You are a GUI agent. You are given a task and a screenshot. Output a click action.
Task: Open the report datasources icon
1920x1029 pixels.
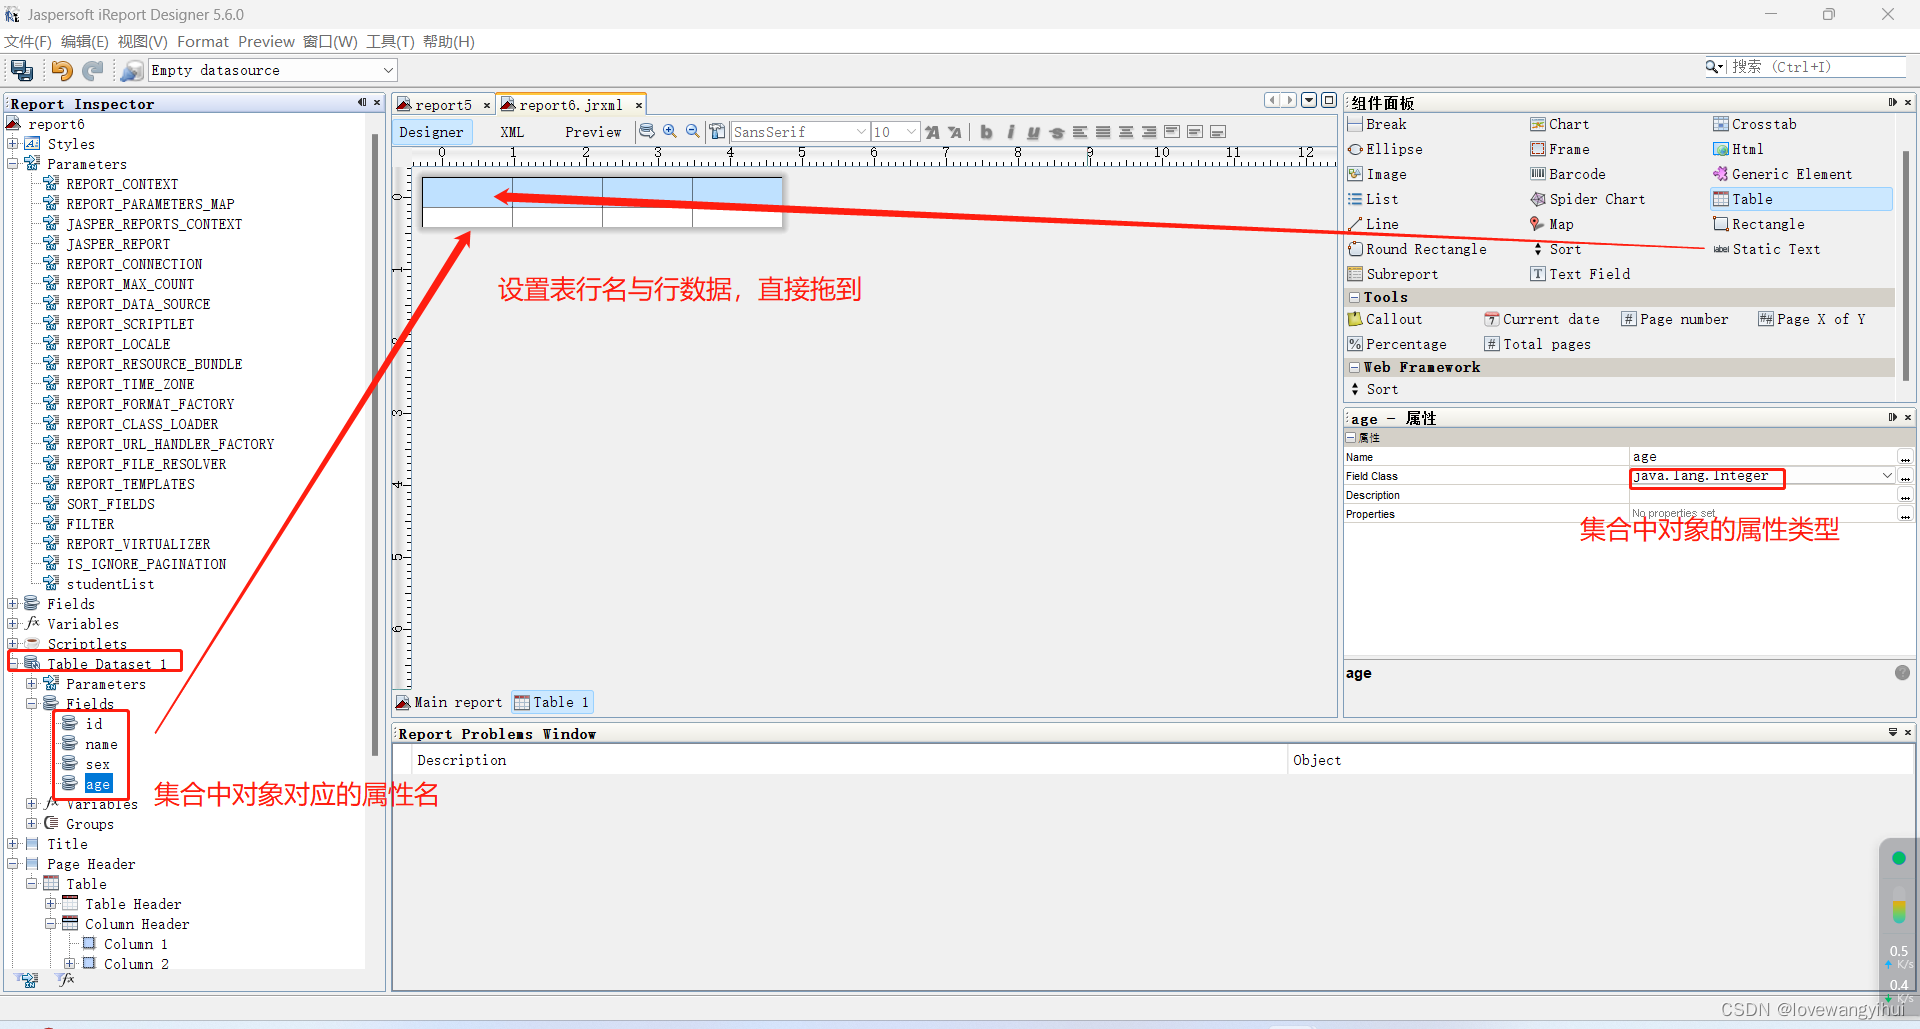(x=131, y=70)
